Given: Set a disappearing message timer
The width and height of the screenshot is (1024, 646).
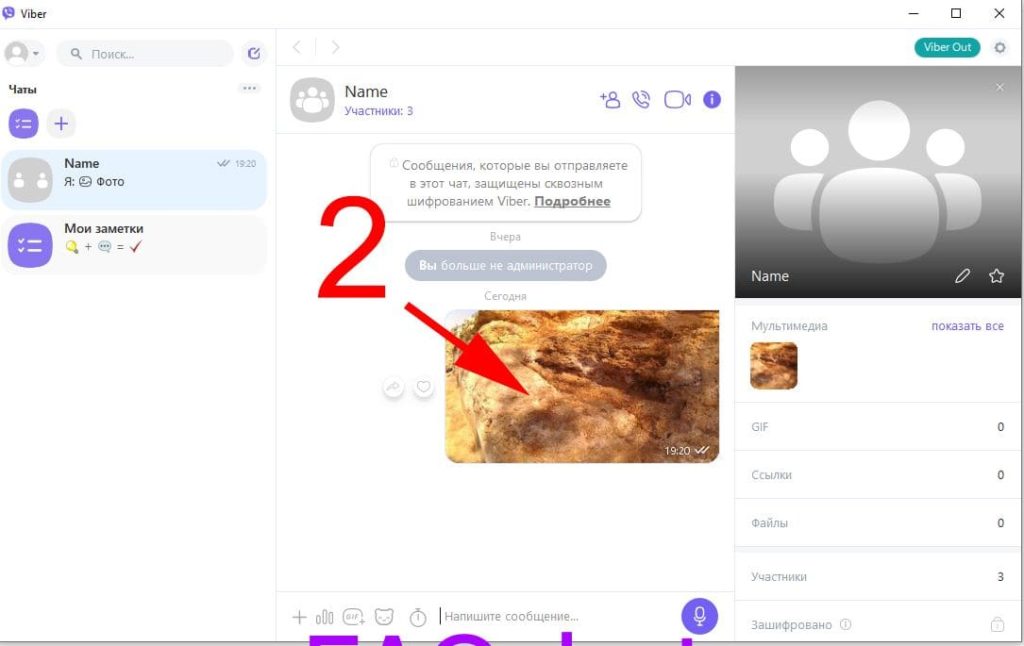Looking at the screenshot, I should [x=418, y=617].
